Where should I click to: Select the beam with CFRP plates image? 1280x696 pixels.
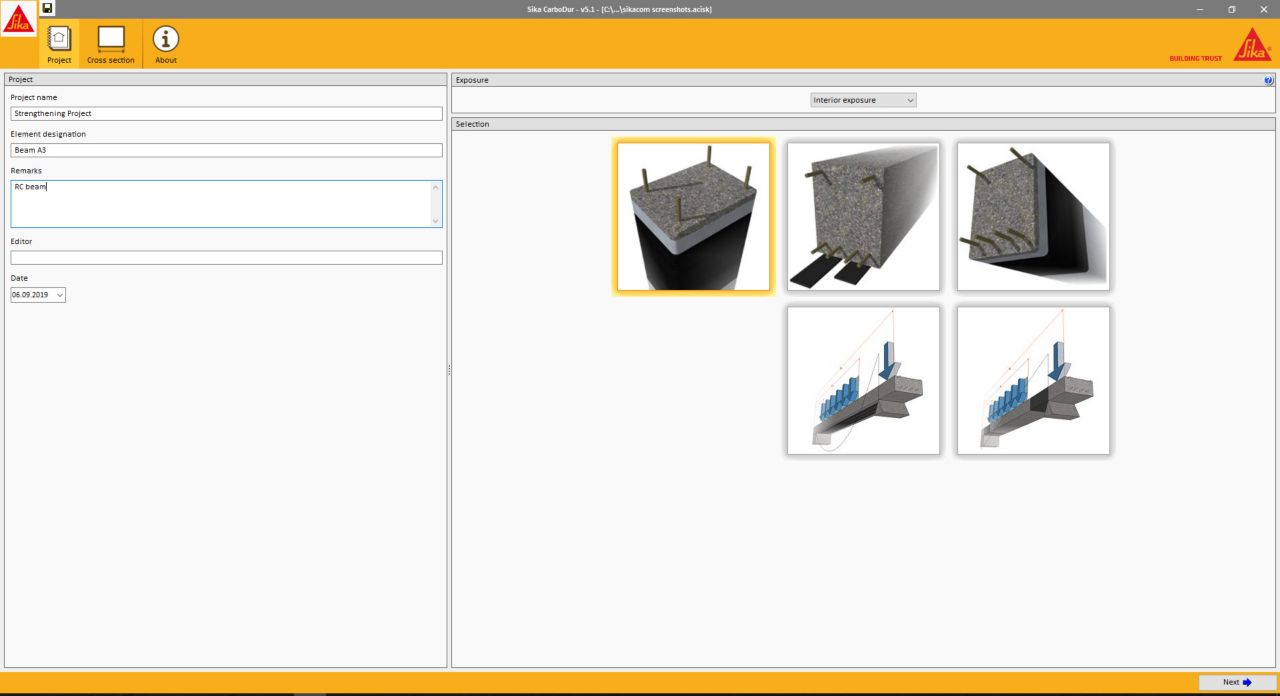tap(863, 217)
